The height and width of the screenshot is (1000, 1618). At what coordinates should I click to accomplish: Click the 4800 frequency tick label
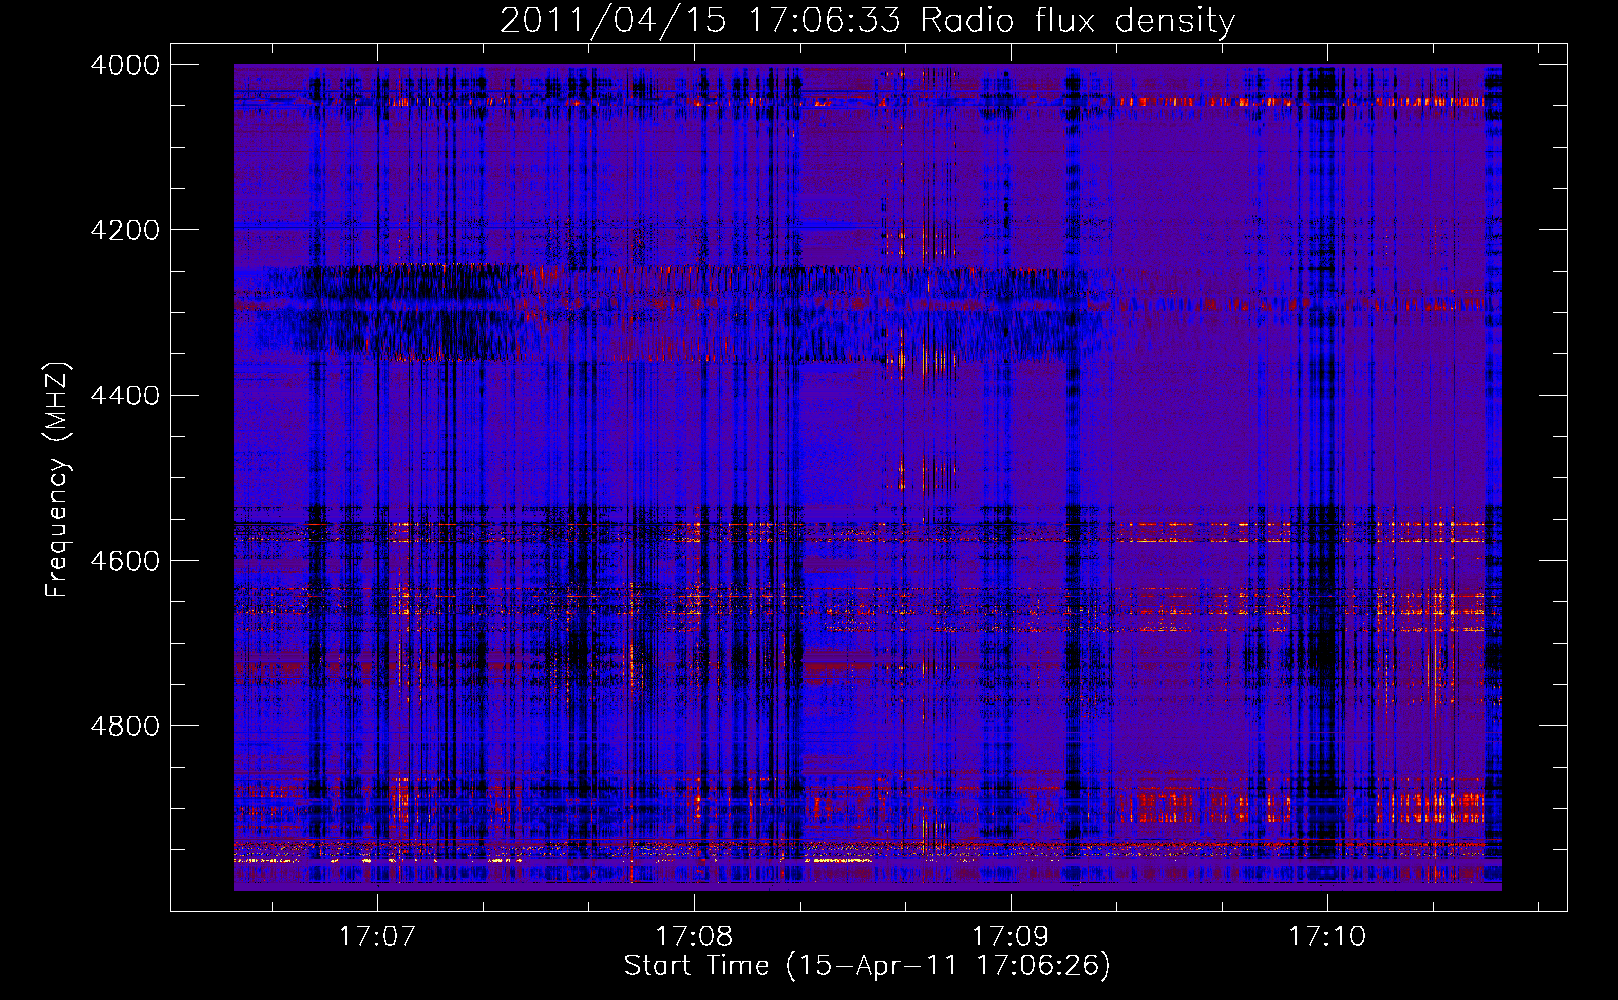click(125, 725)
